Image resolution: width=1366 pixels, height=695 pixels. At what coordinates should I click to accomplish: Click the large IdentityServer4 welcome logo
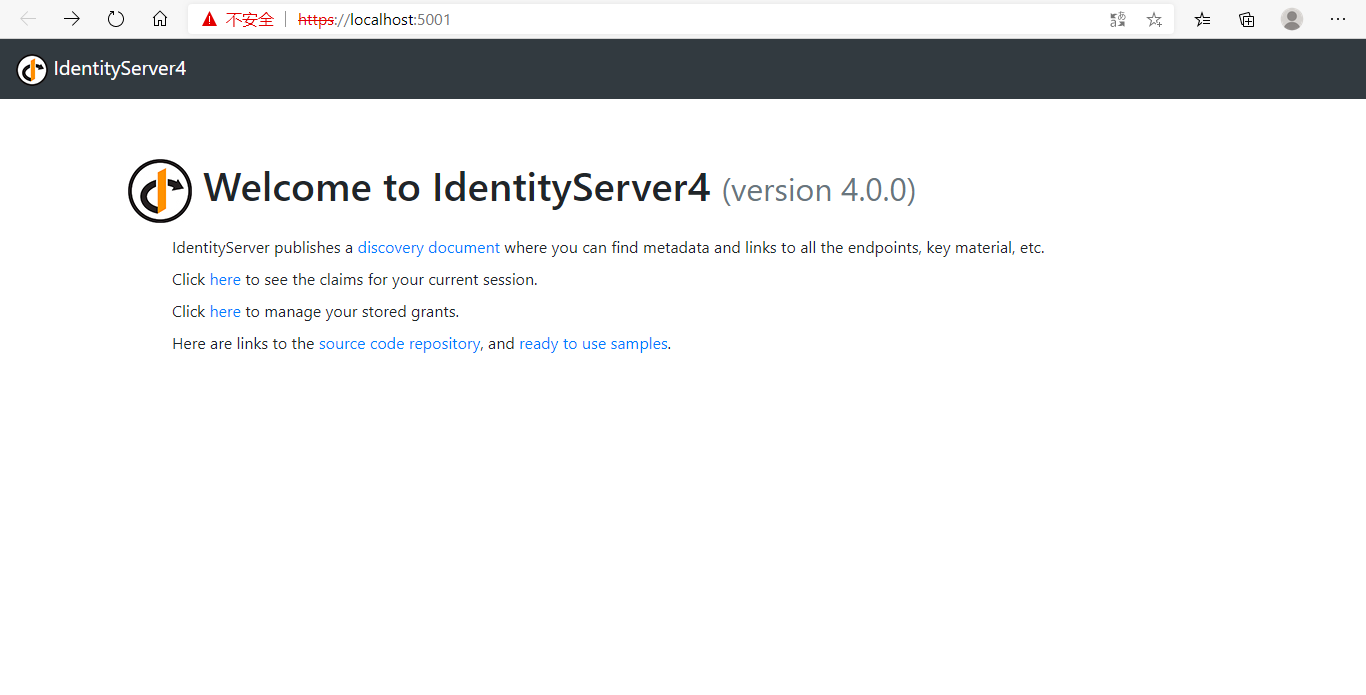(160, 191)
